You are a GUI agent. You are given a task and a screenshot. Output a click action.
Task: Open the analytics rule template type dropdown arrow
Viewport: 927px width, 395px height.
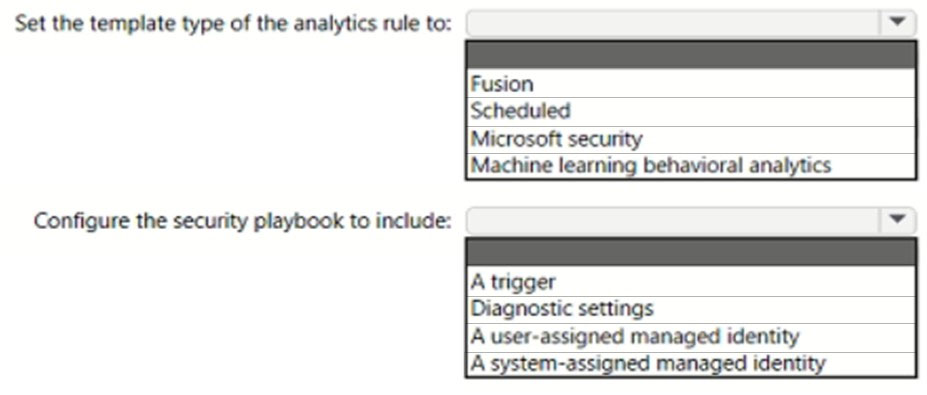click(897, 23)
